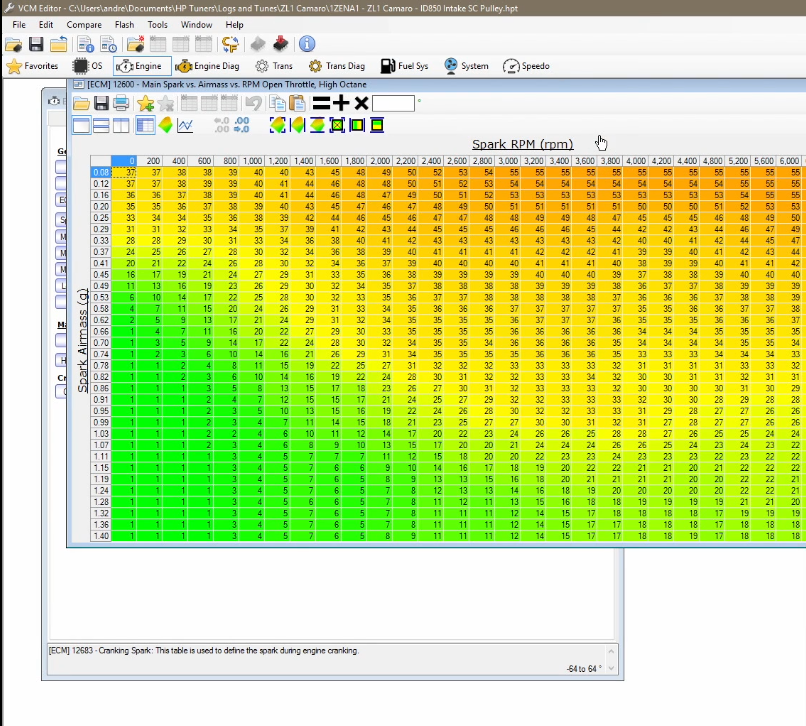Undo the last table edit
The width and height of the screenshot is (806, 726).
pyautogui.click(x=254, y=103)
